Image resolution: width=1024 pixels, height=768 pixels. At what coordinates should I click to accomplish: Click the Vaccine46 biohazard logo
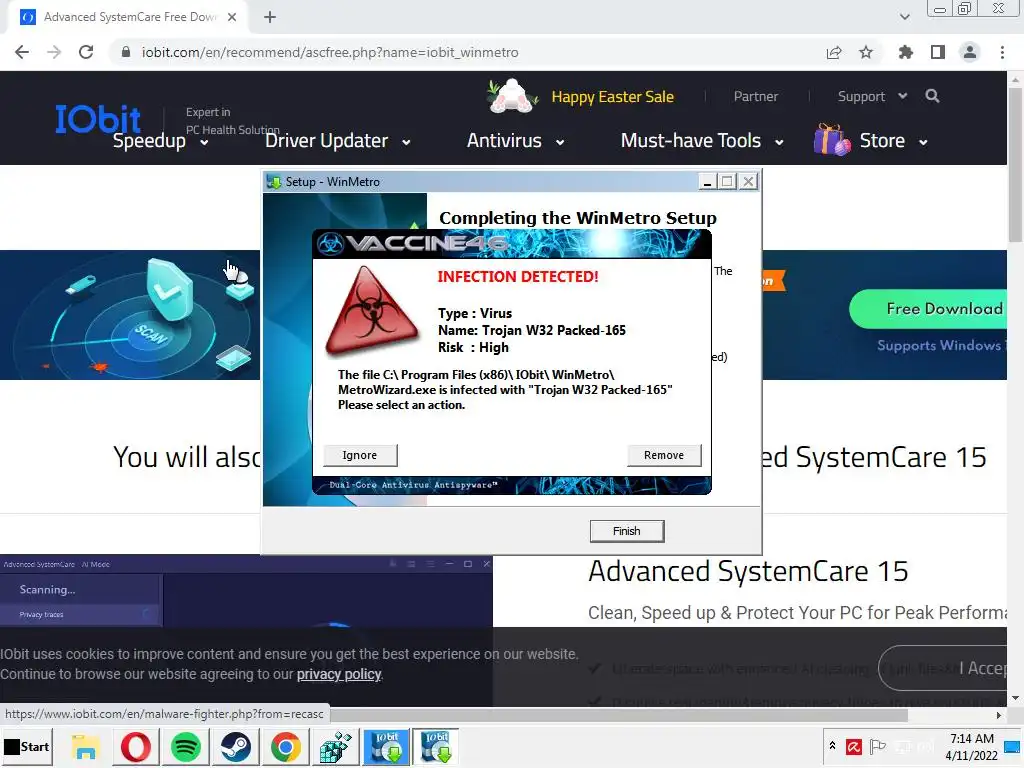point(330,244)
